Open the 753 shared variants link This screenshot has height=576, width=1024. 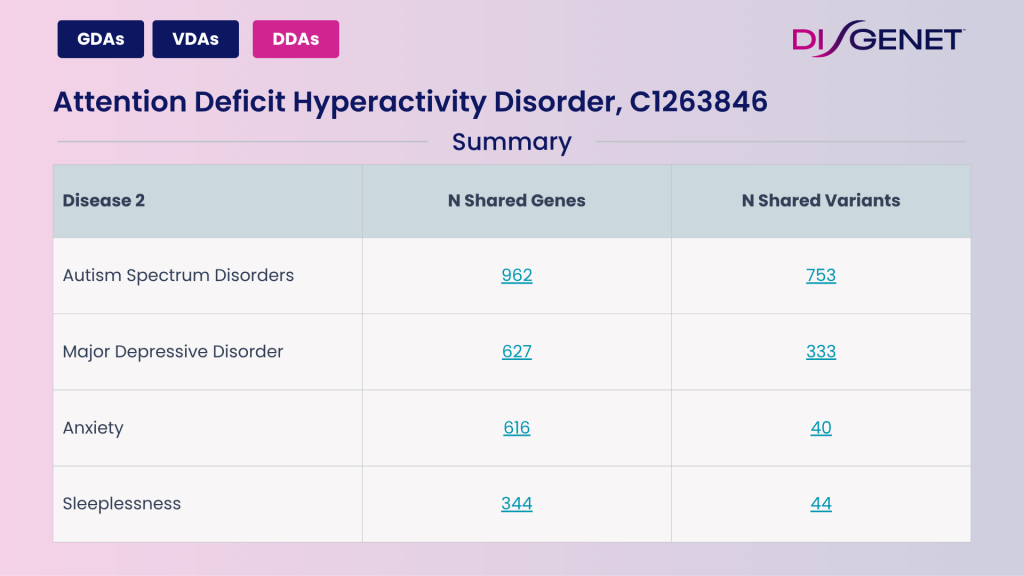click(x=820, y=275)
